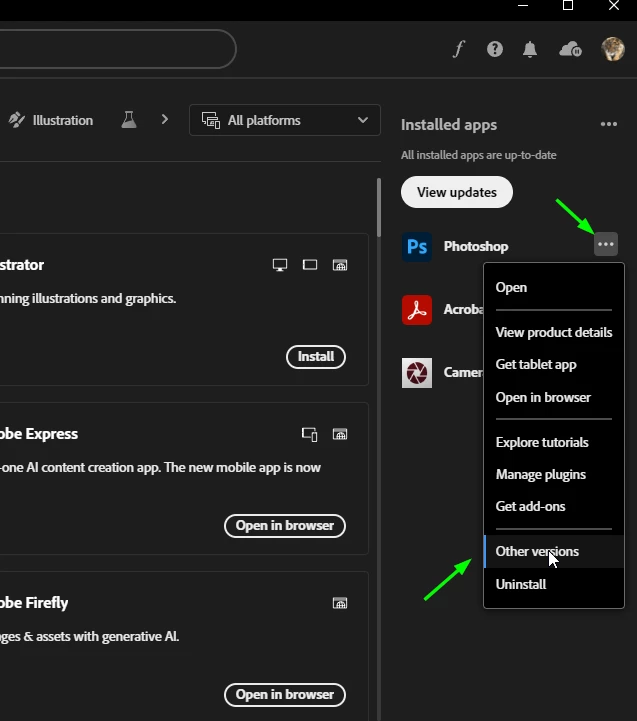The width and height of the screenshot is (637, 721).
Task: Open Adobe Firefly in browser
Action: pos(285,695)
